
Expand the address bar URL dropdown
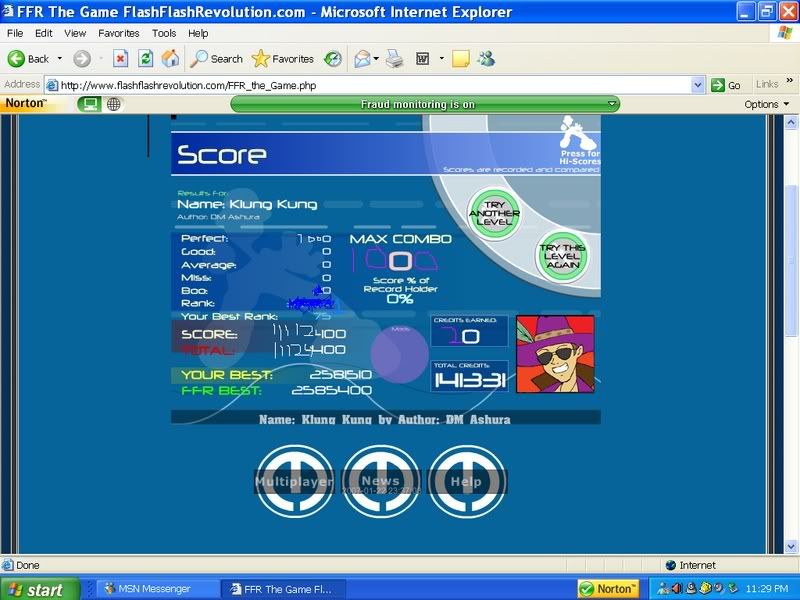tap(699, 85)
